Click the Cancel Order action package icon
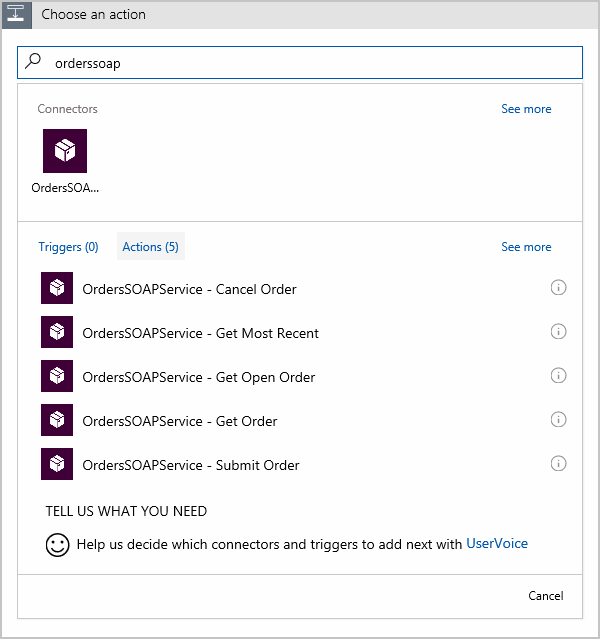The height and width of the screenshot is (639, 600). coord(57,288)
